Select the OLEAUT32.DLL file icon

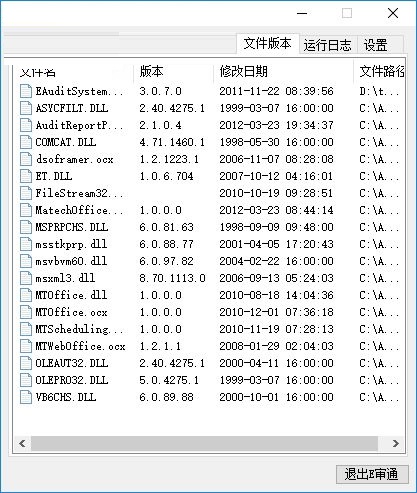point(26,363)
